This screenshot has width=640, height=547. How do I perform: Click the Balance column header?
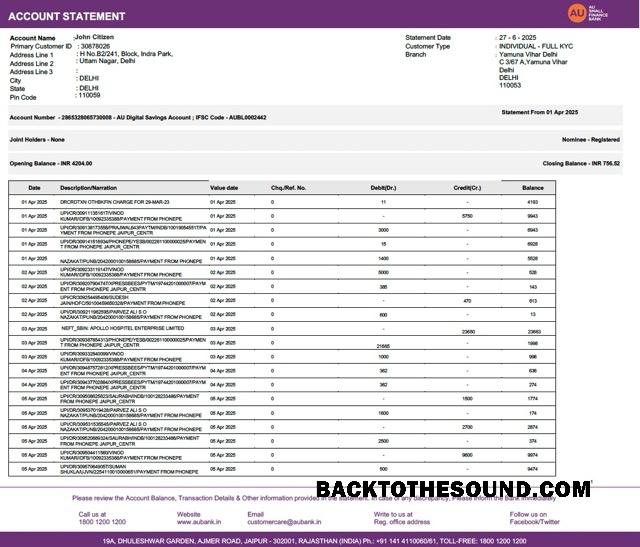[533, 188]
